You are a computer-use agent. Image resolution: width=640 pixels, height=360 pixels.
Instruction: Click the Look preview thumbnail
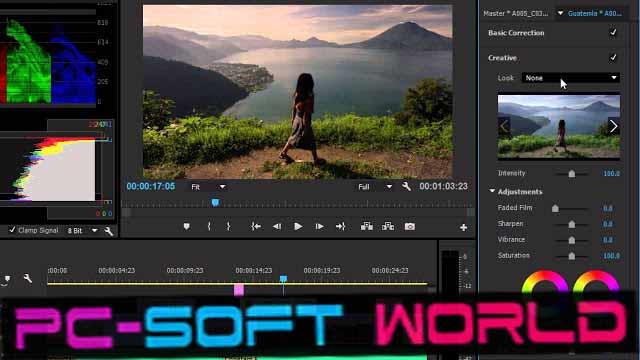pos(559,127)
